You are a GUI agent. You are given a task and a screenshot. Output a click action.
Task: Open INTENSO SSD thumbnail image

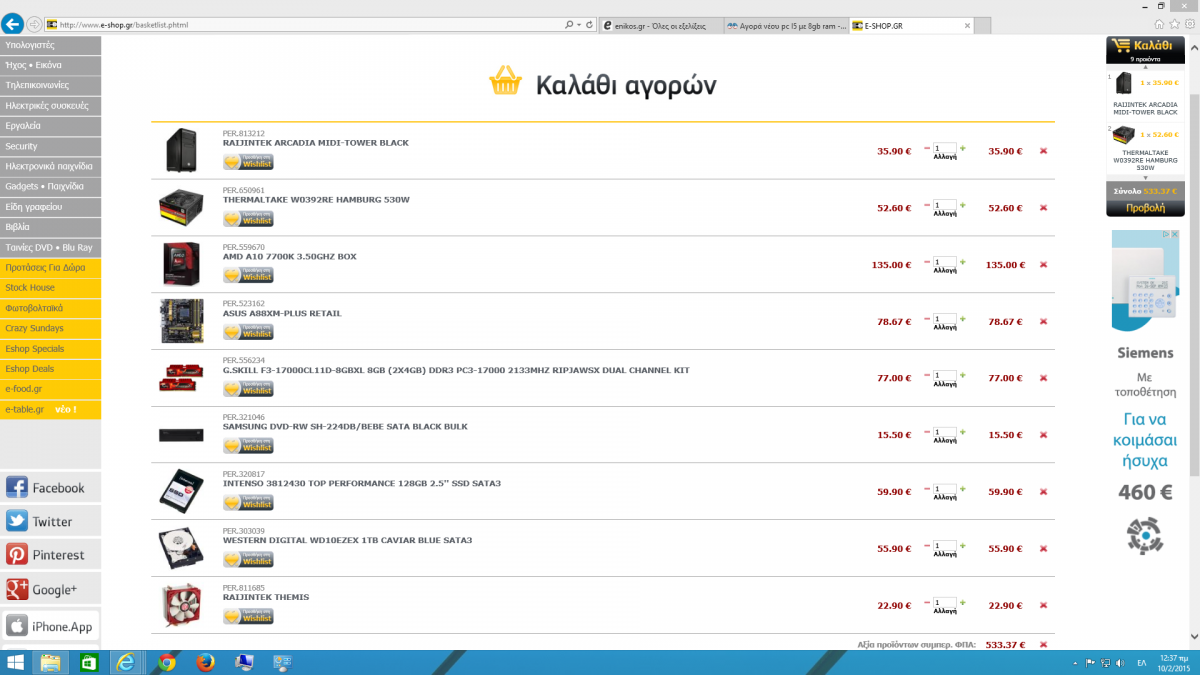tap(181, 492)
